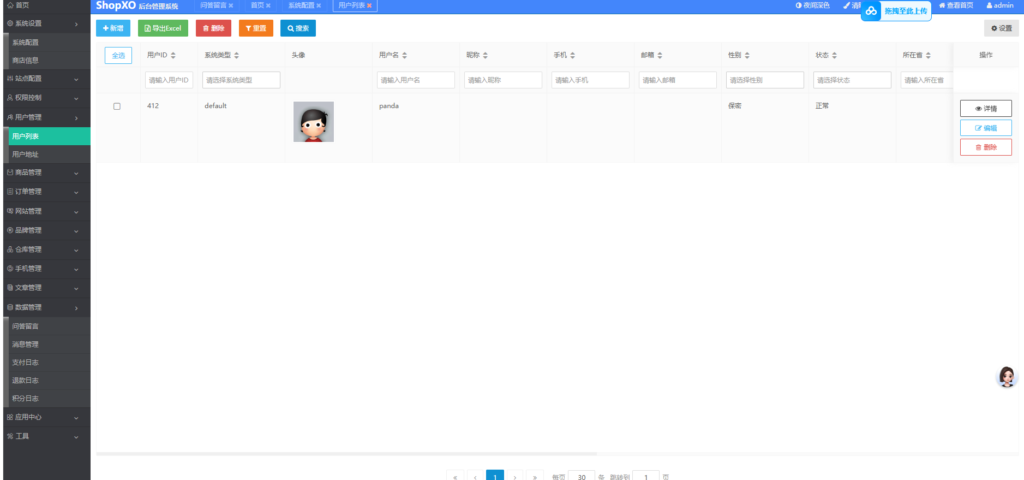Expand the 应用中心 sidebar menu
Viewport: 1024px width, 480px height.
[46, 417]
